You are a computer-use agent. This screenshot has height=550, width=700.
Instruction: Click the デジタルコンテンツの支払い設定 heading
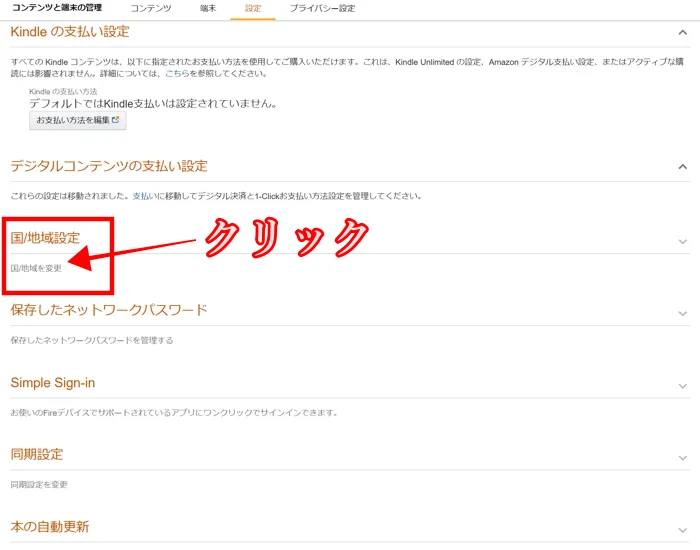(x=109, y=166)
